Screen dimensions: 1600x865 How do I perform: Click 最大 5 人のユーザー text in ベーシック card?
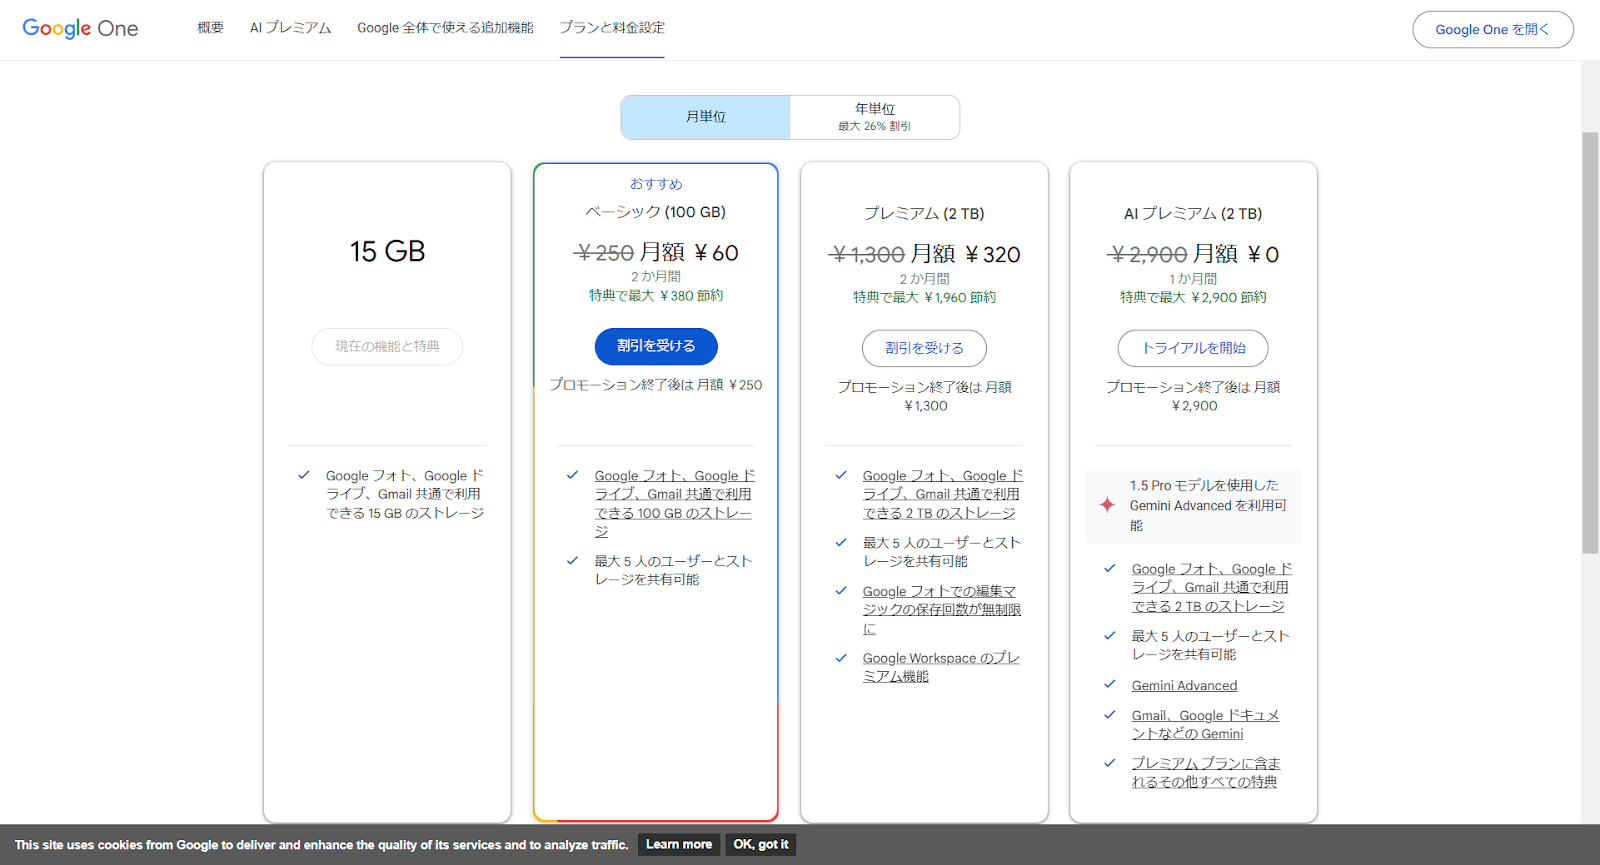coord(673,570)
